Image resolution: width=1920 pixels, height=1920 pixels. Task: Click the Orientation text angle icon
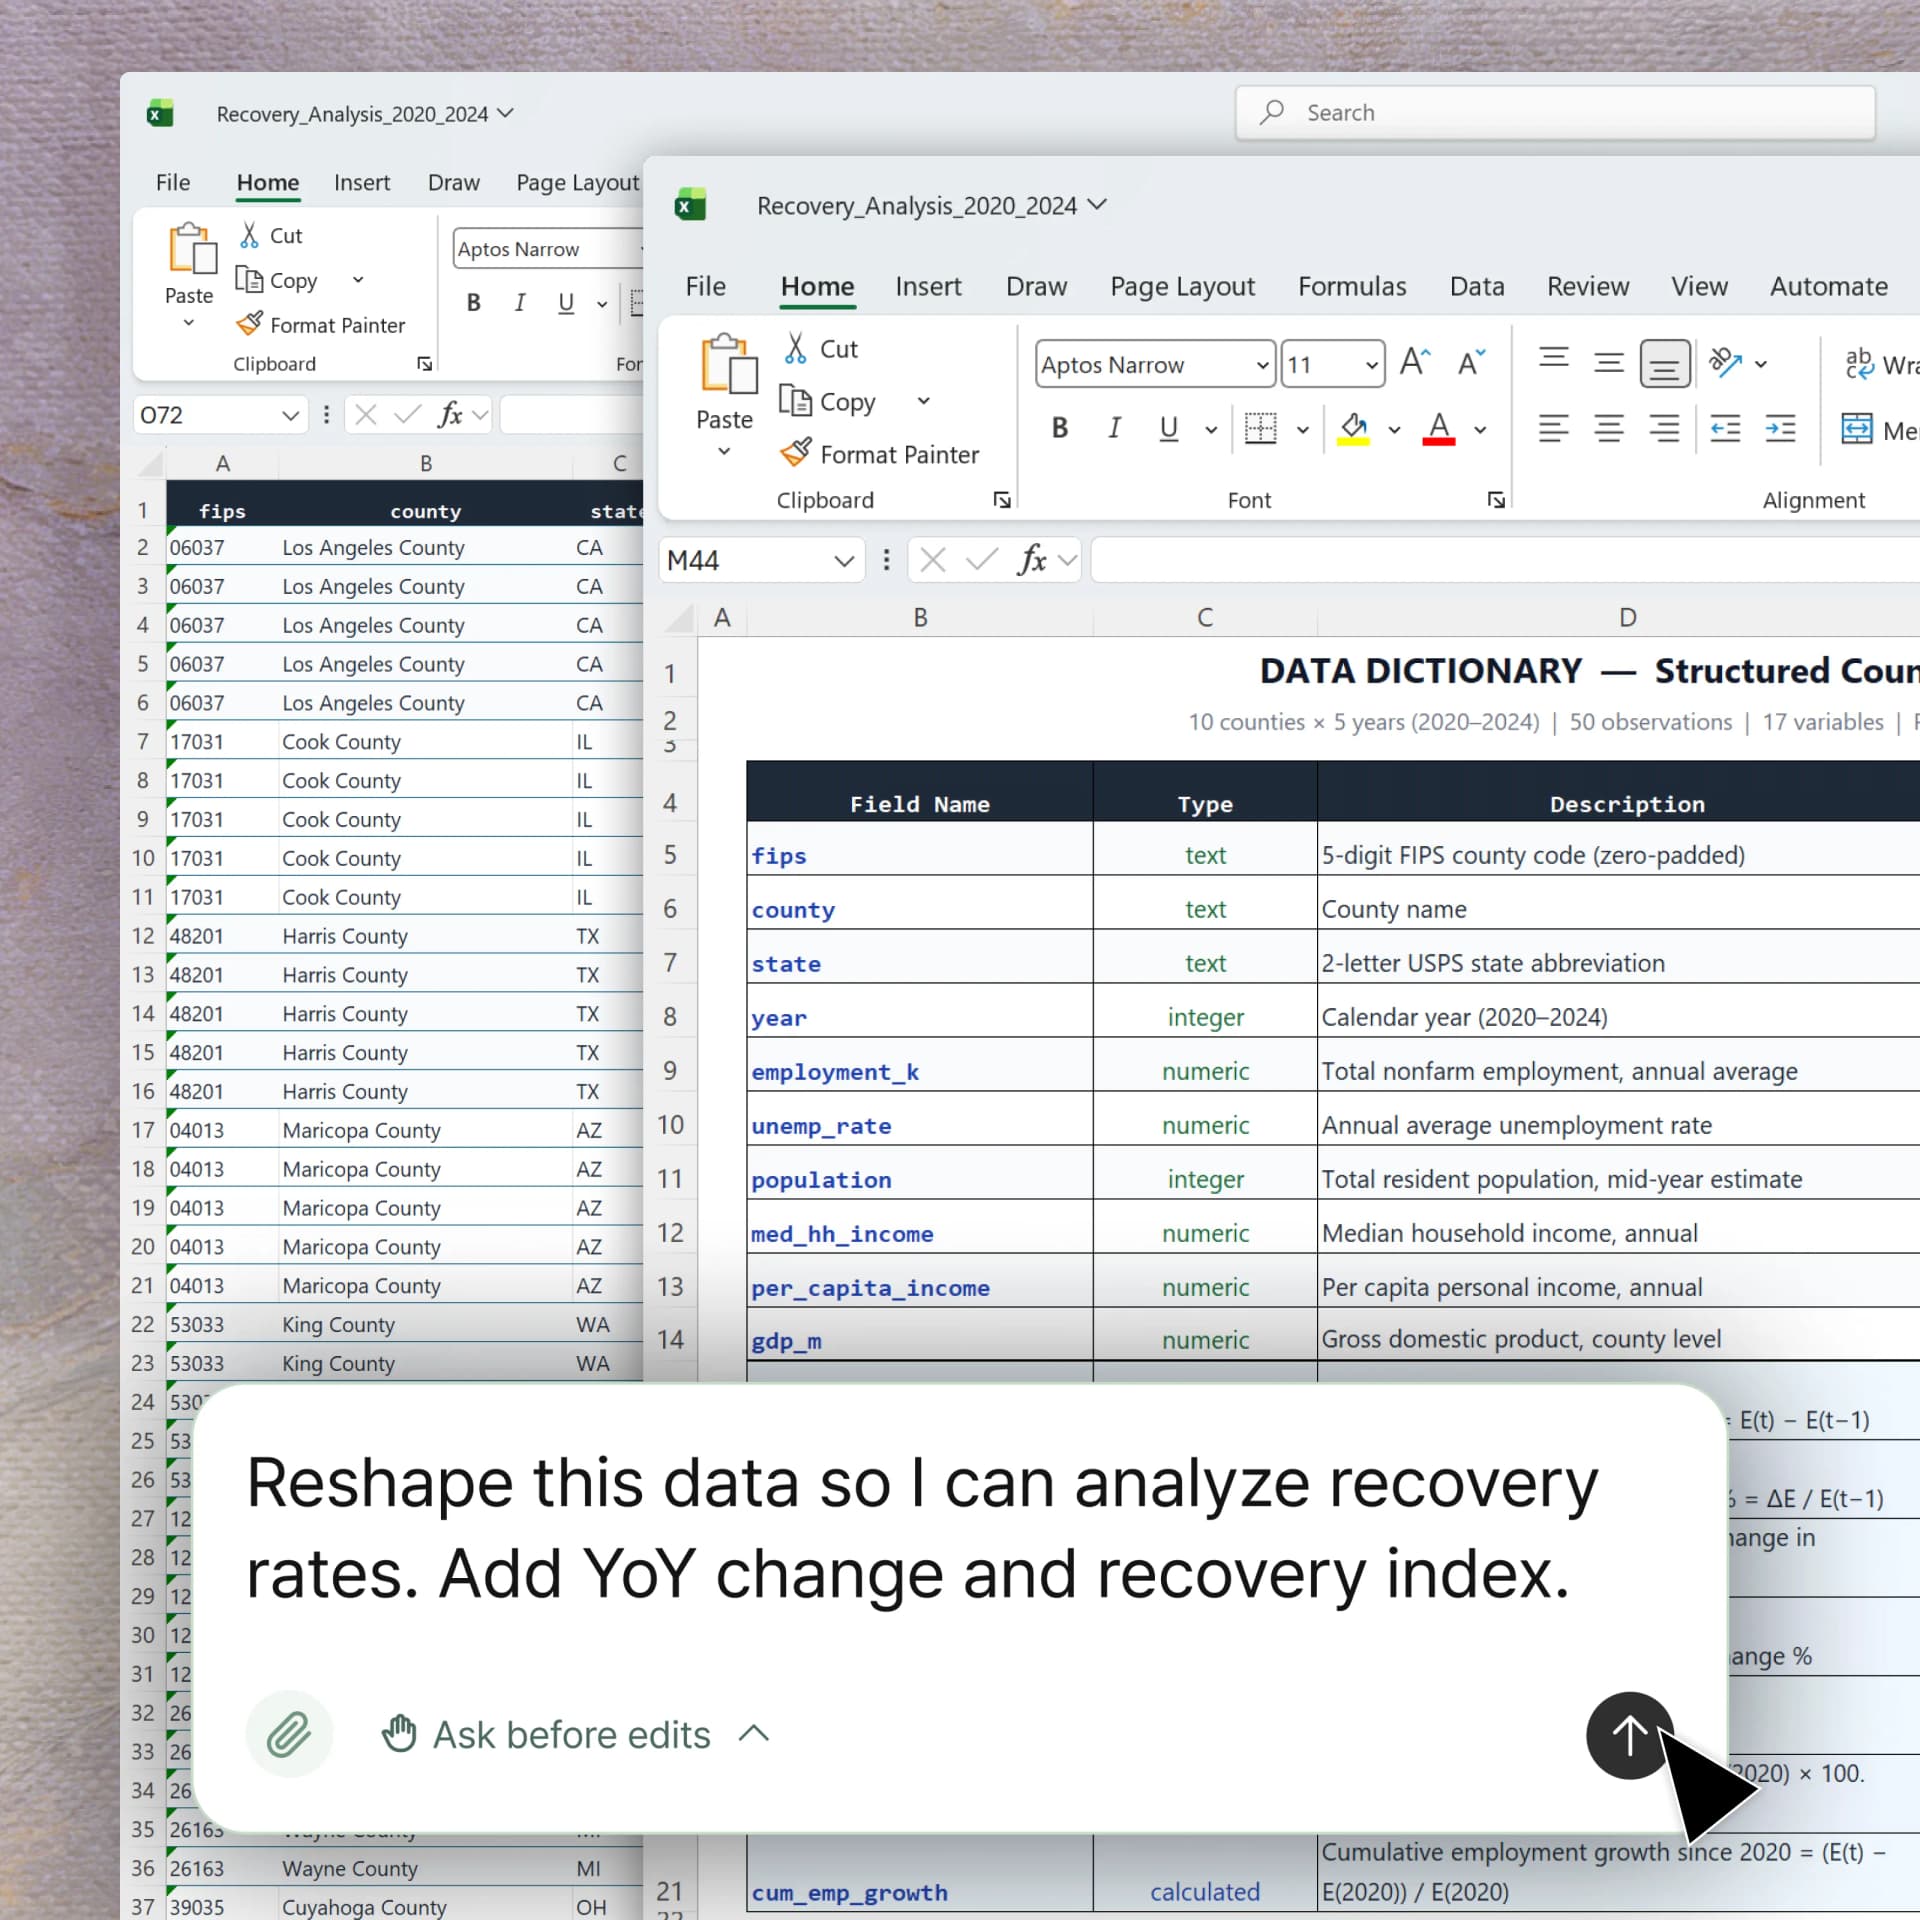tap(1725, 362)
